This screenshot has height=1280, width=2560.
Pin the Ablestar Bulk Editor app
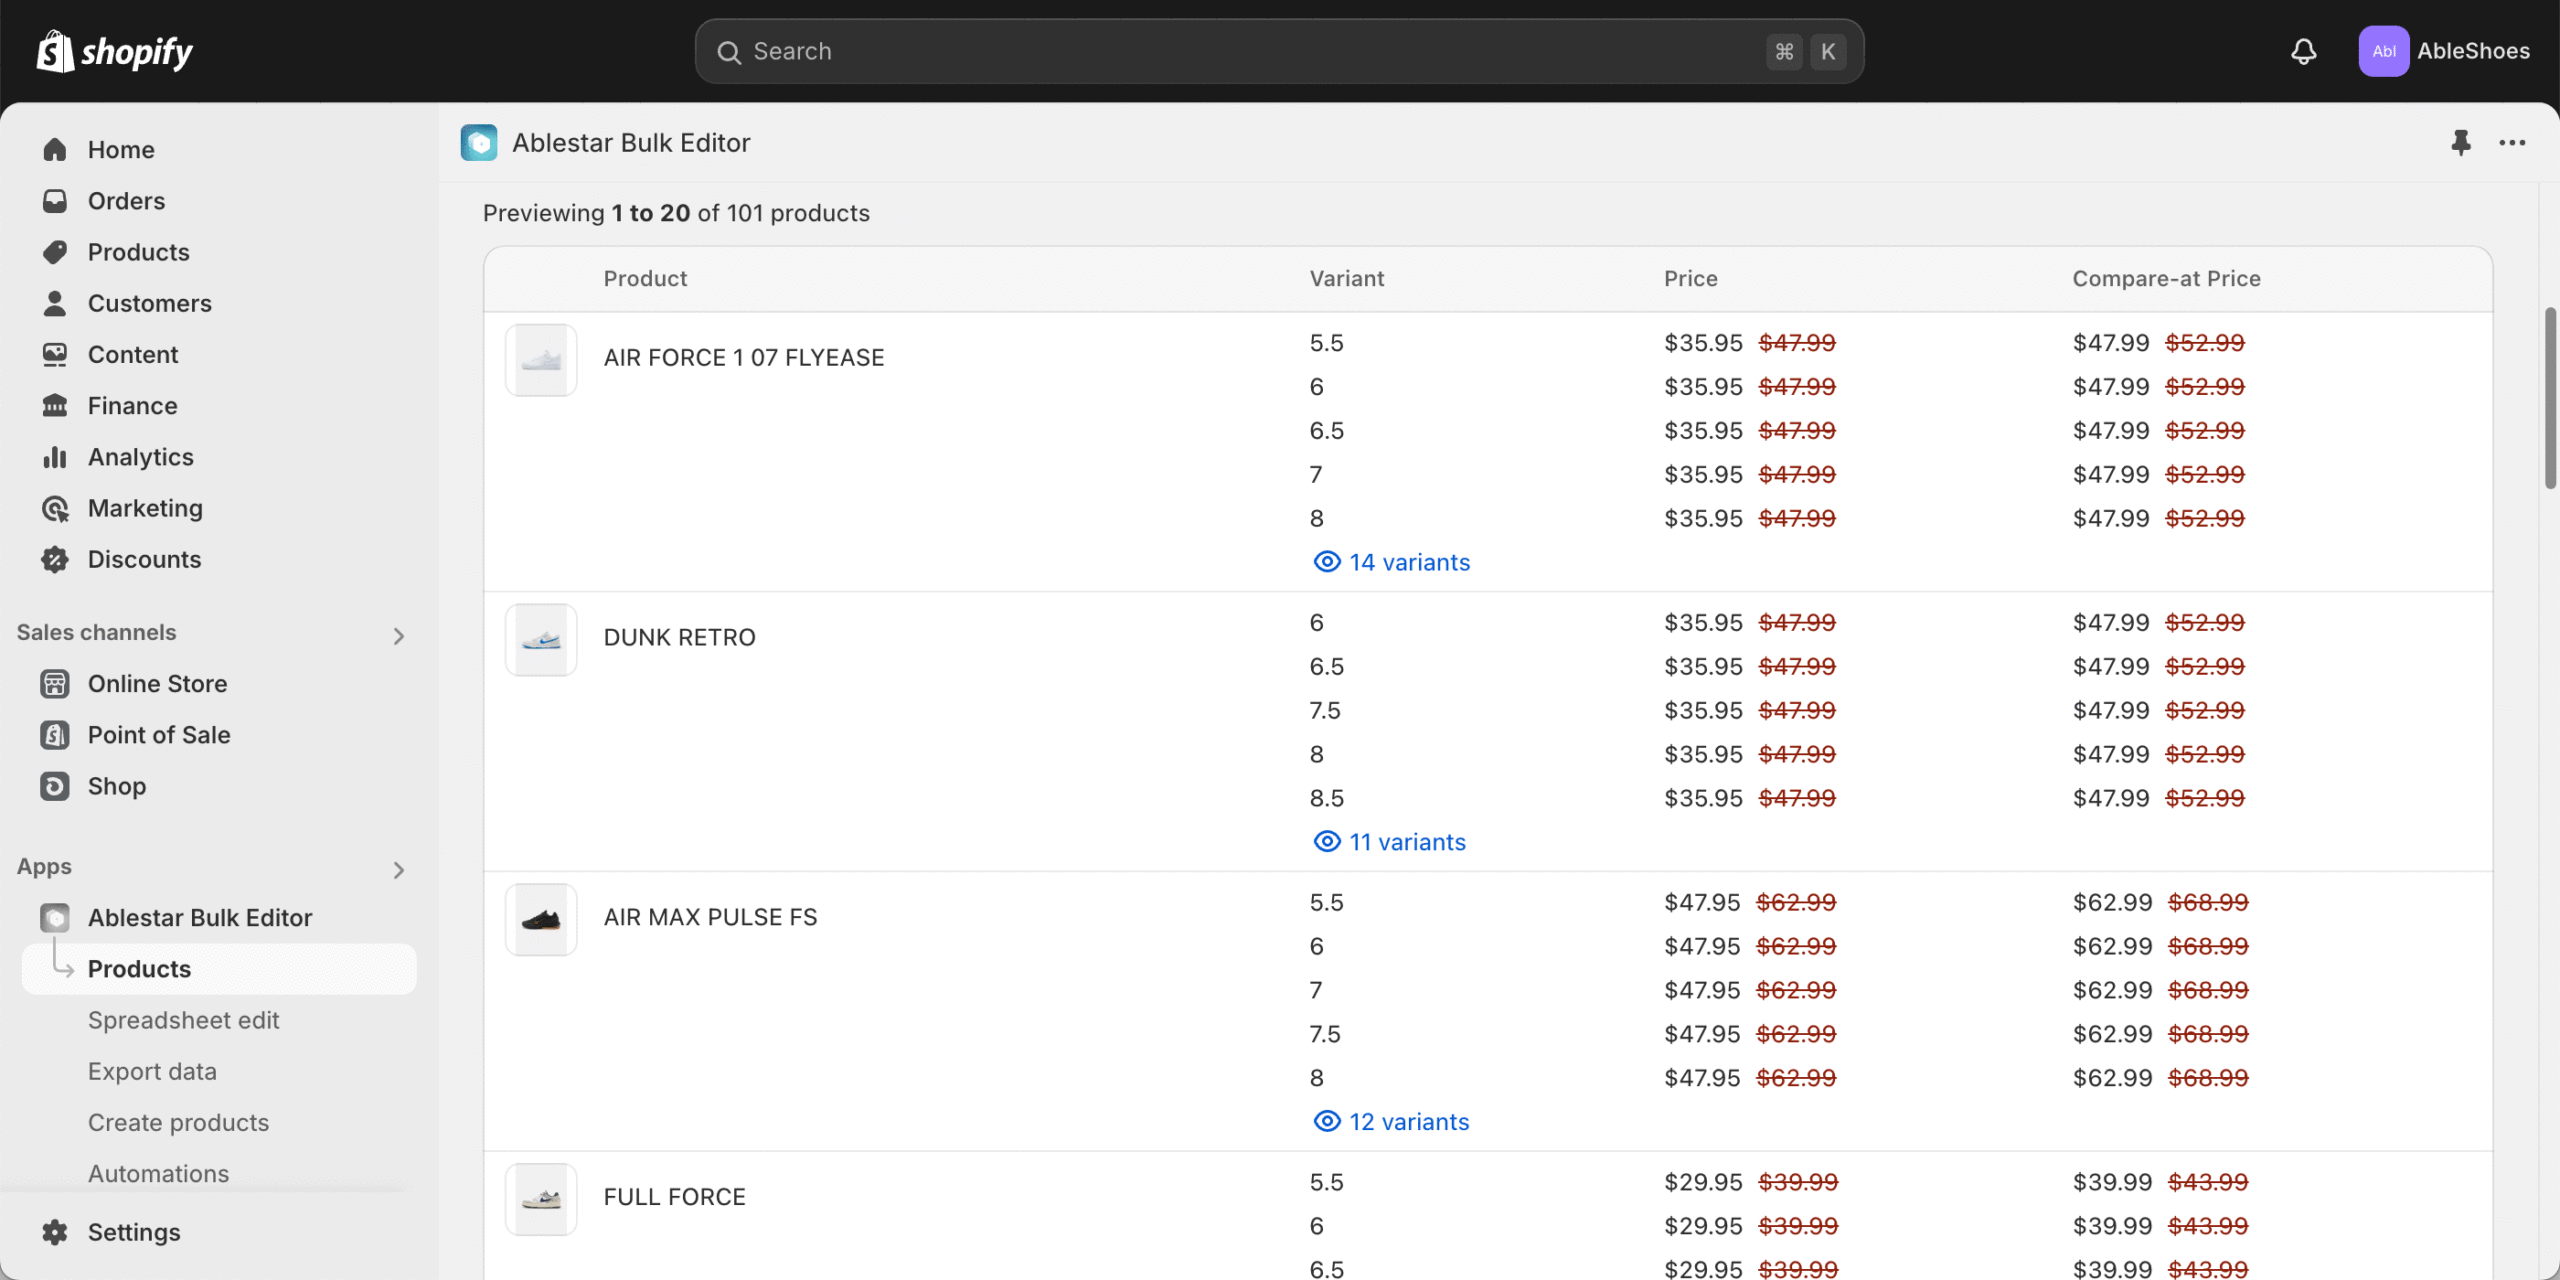click(x=2460, y=143)
